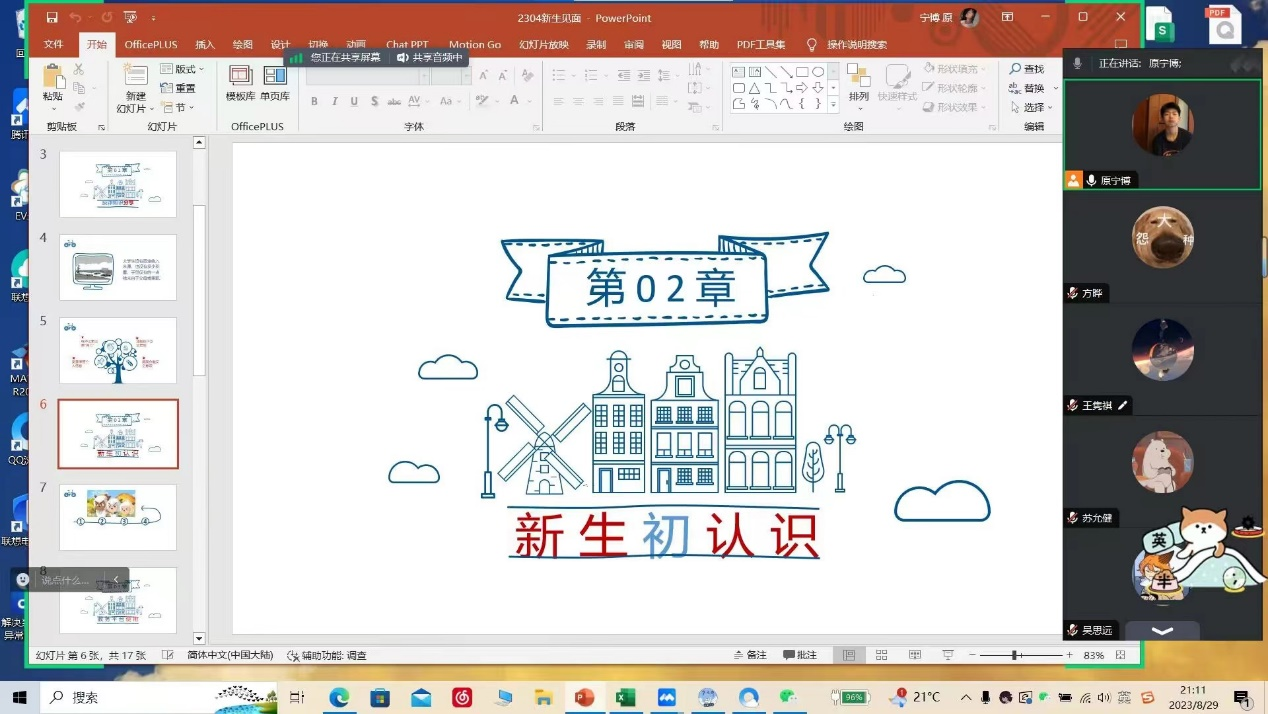1268x714 pixels.
Task: Open the Single Page Library (单页库)
Action: pos(275,76)
